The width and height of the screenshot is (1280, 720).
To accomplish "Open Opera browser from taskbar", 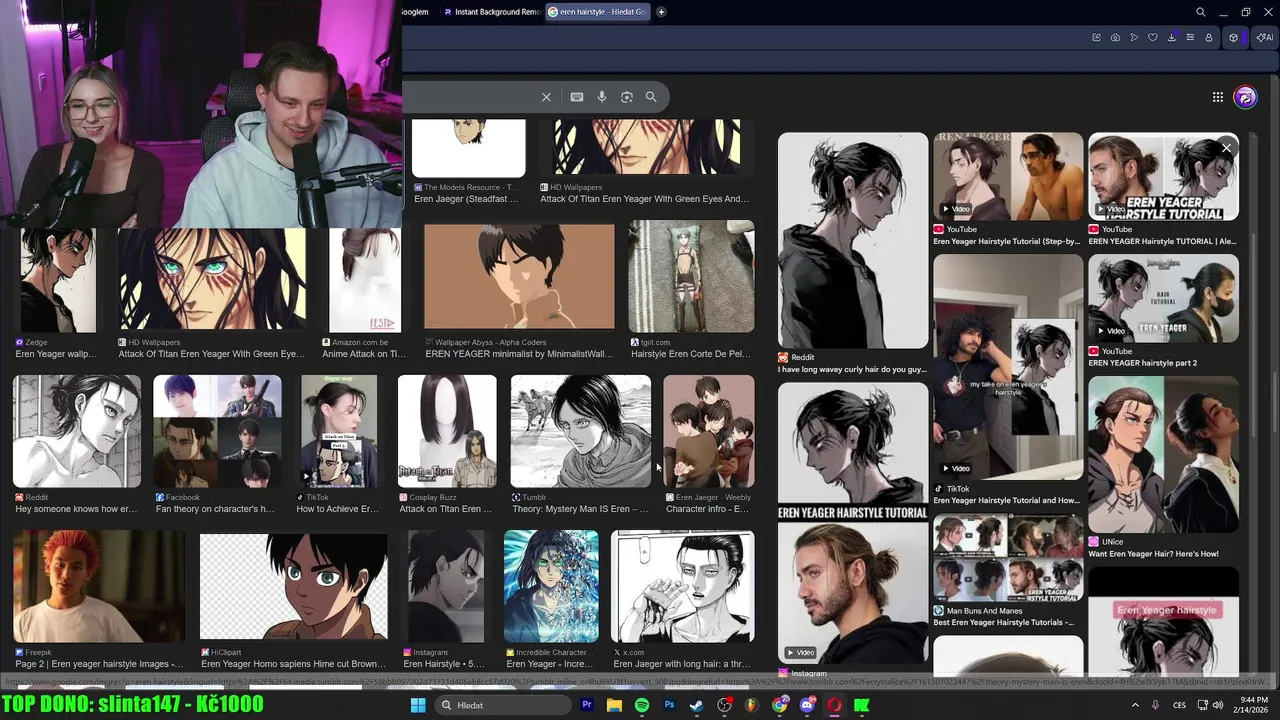I will tap(834, 705).
